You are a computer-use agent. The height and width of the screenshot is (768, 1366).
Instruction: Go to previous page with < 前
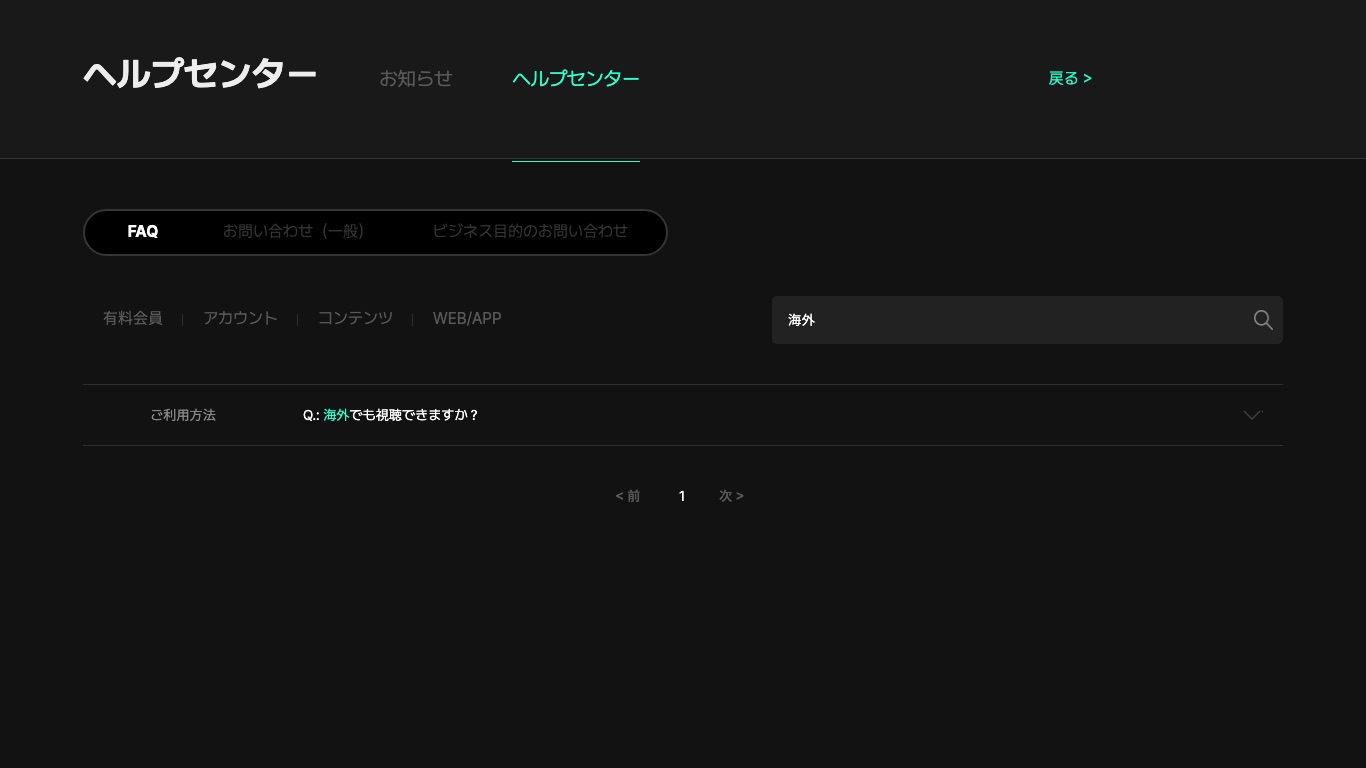[x=628, y=496]
